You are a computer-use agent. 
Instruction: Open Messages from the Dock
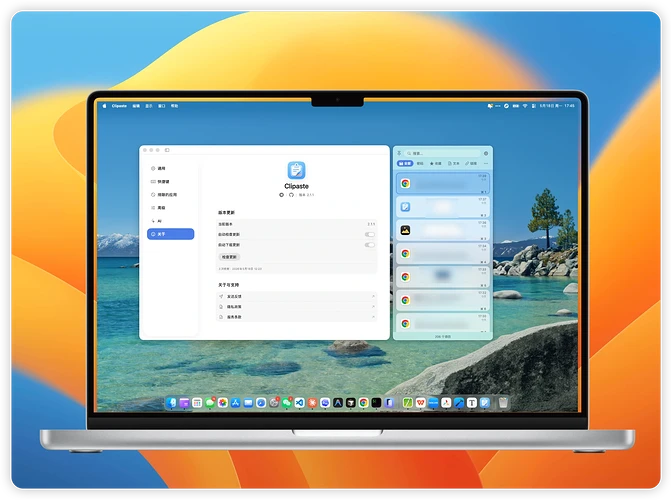point(210,402)
